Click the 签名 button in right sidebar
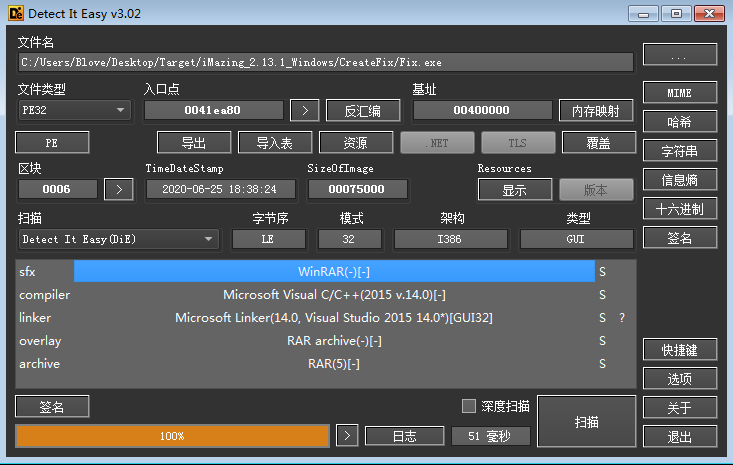This screenshot has width=733, height=465. (680, 238)
